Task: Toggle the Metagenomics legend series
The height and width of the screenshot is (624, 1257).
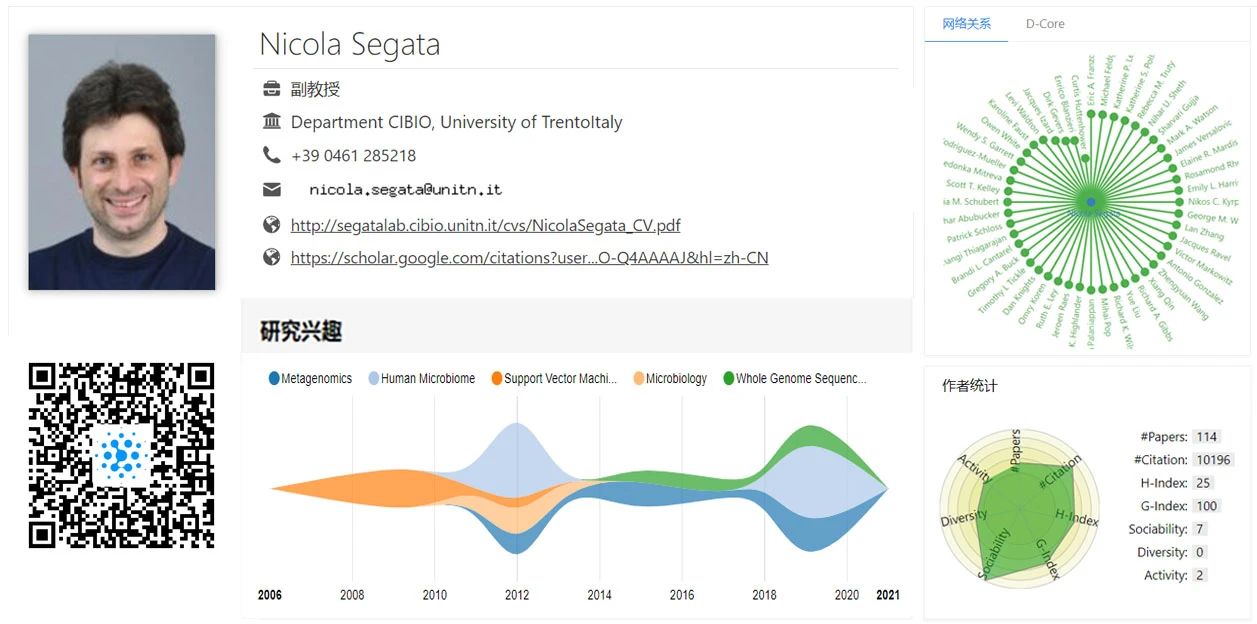Action: (x=310, y=378)
